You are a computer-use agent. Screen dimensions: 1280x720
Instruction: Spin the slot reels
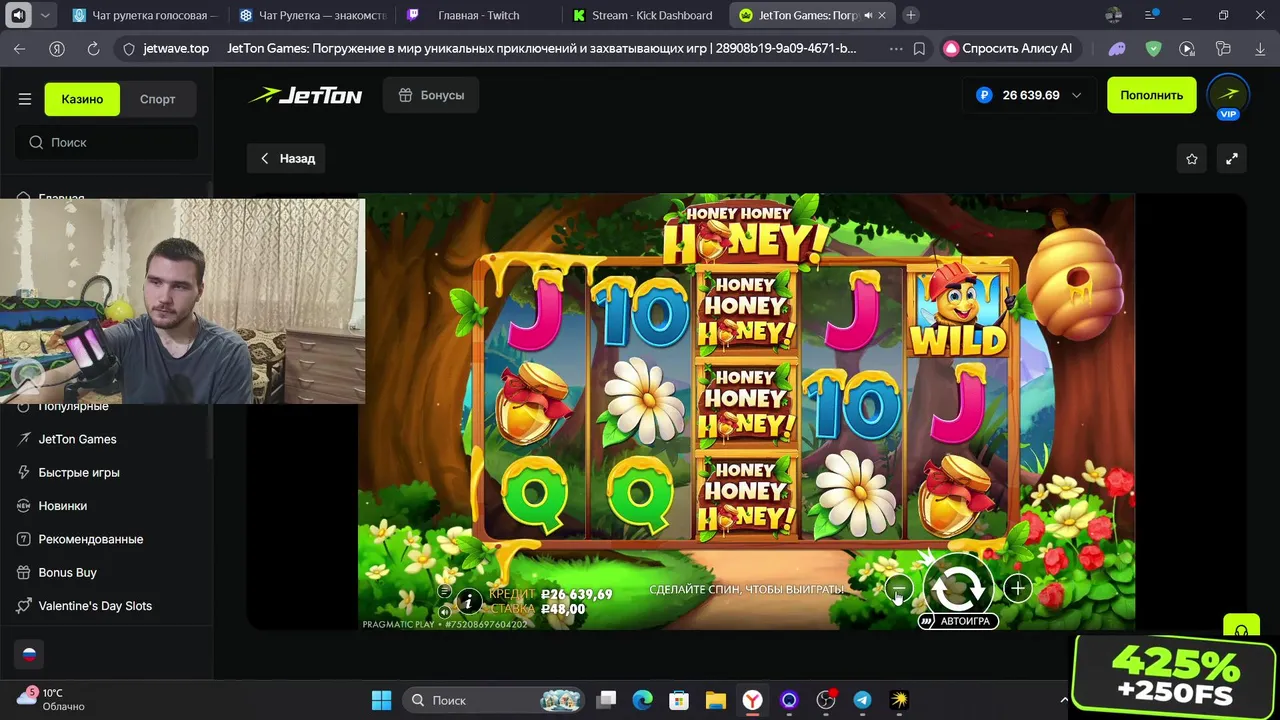click(958, 588)
